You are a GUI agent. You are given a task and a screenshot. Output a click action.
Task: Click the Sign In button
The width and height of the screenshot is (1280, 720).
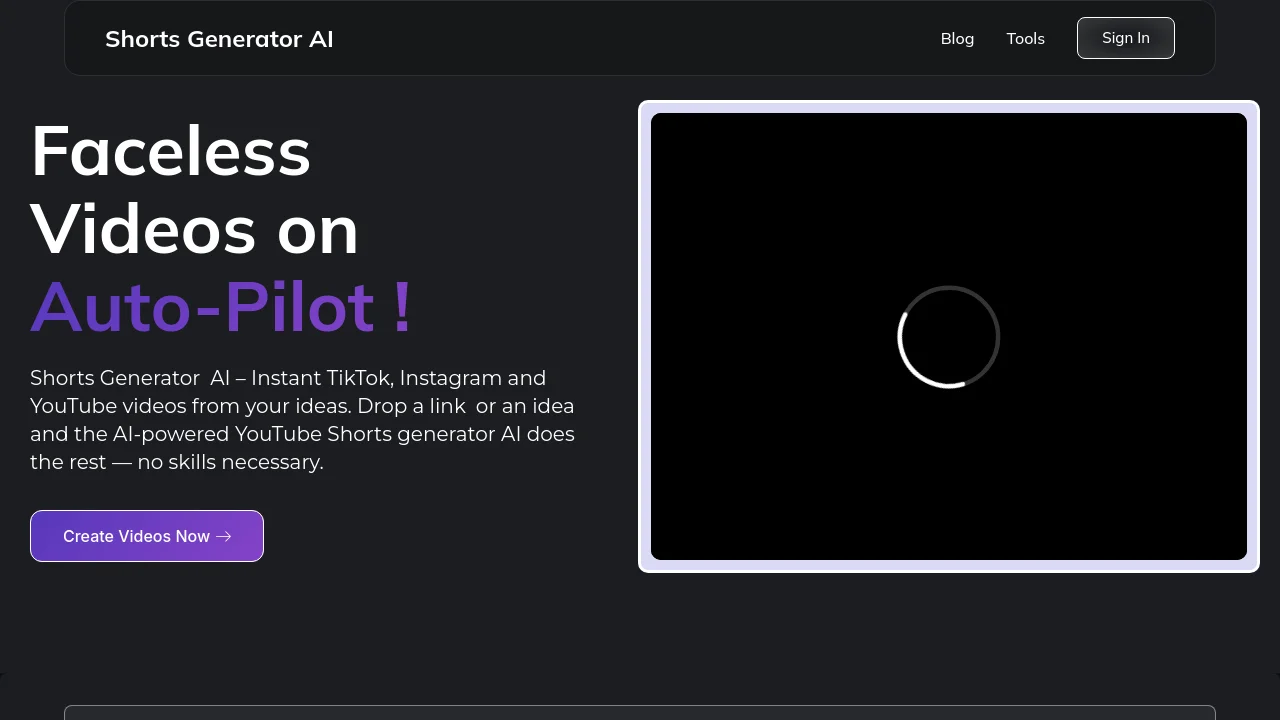point(1125,38)
